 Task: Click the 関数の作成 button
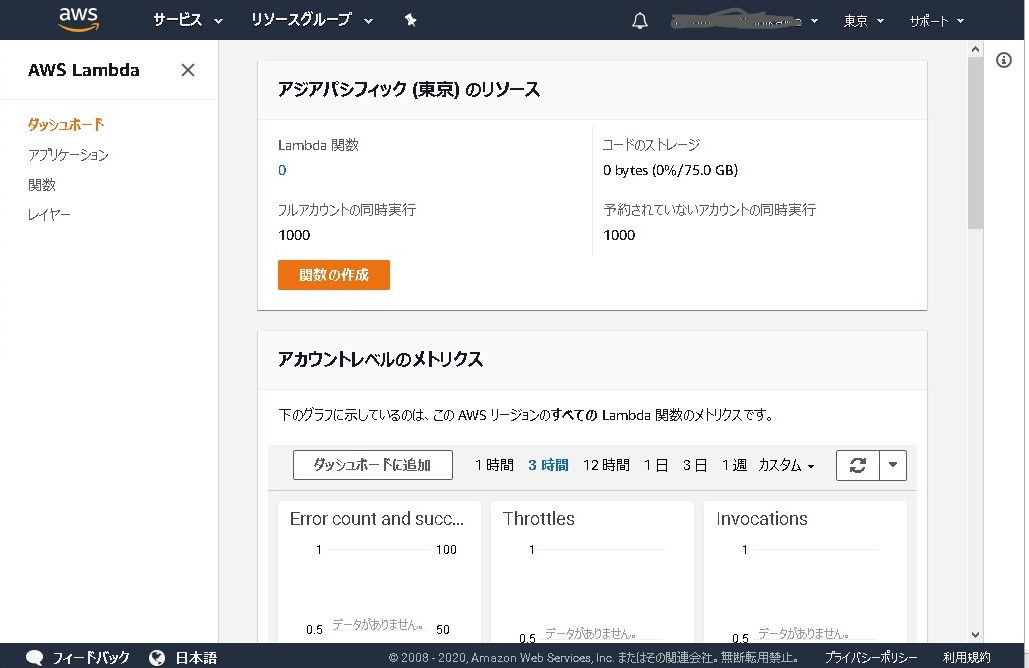point(333,274)
